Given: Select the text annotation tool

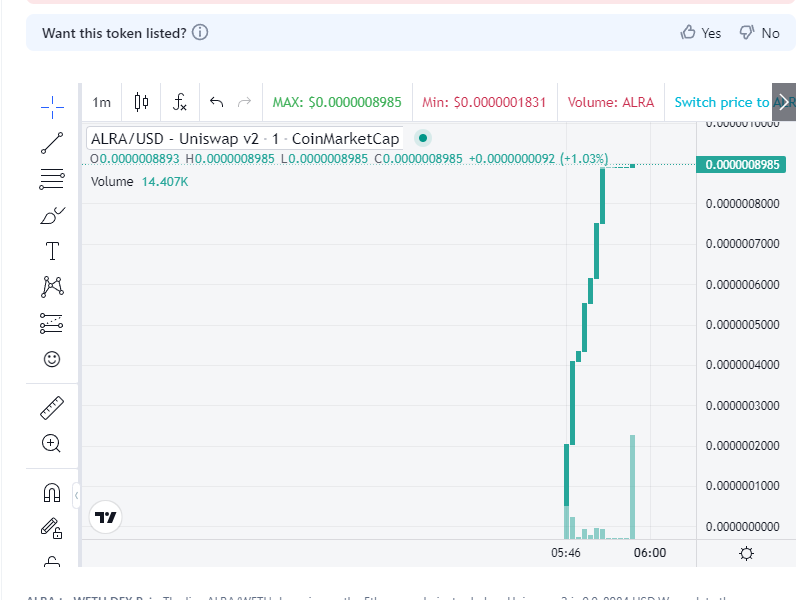Looking at the screenshot, I should pyautogui.click(x=52, y=251).
